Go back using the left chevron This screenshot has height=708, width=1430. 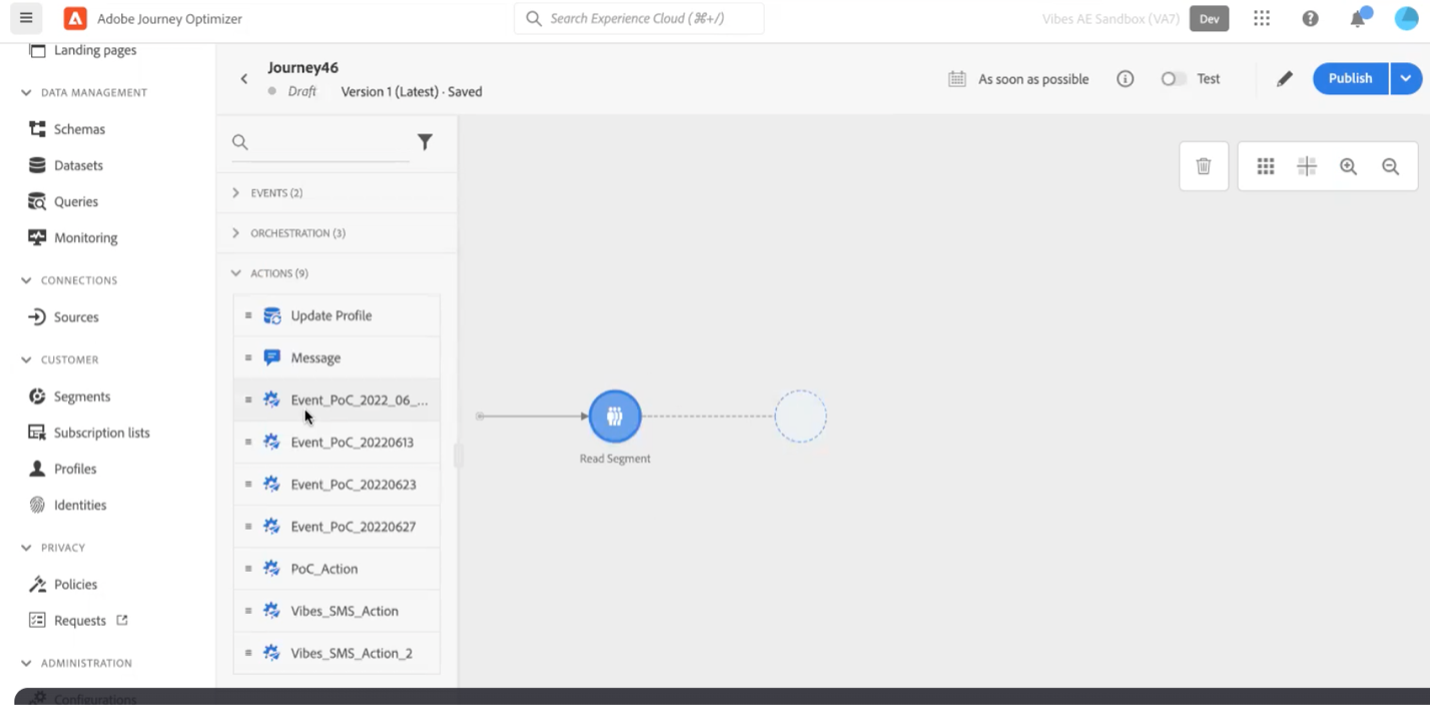244,79
